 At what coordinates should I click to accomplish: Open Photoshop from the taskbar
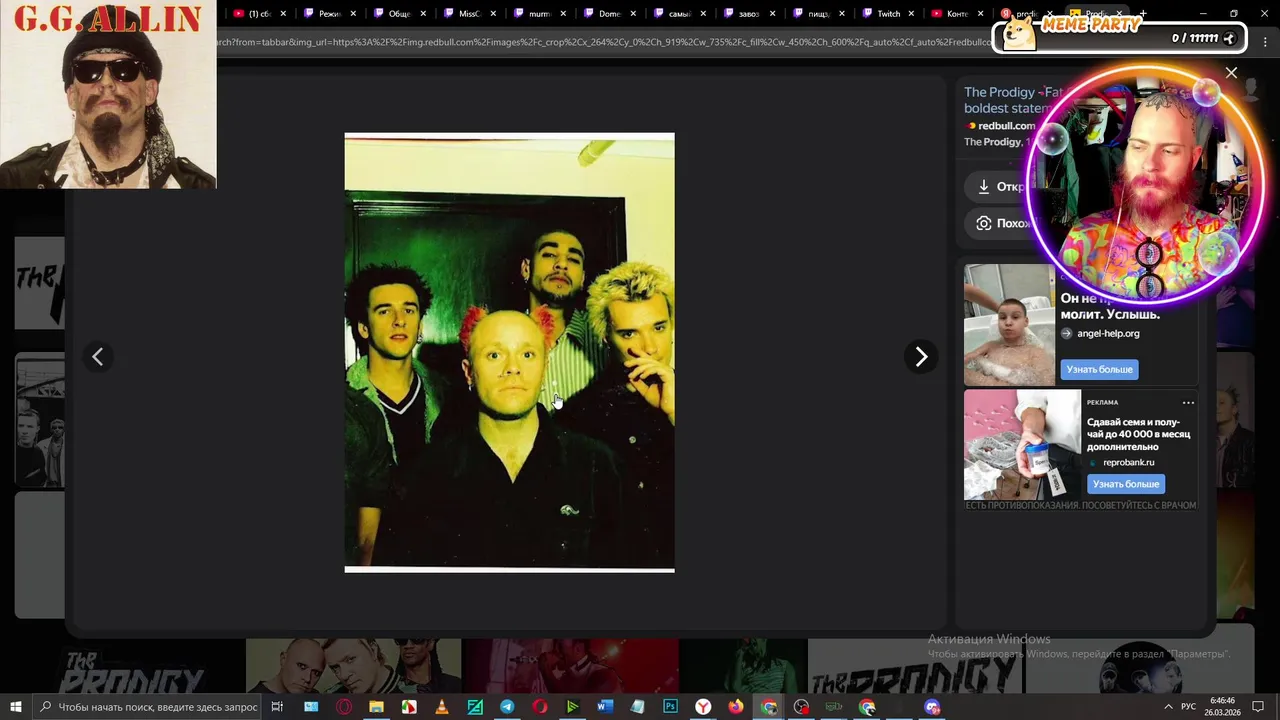pyautogui.click(x=670, y=707)
